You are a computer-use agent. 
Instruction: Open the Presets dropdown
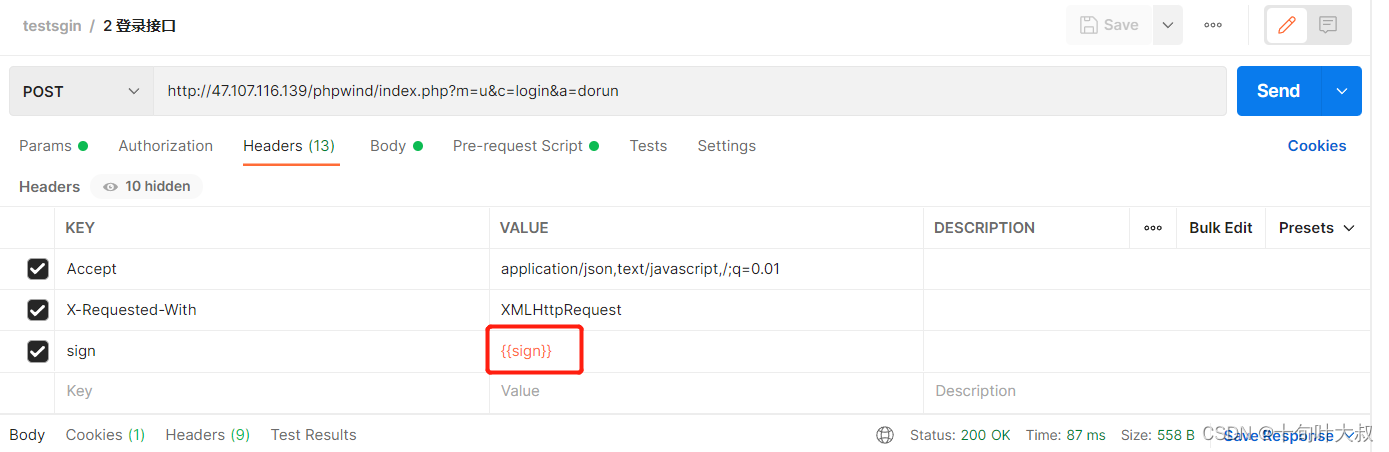pos(1316,228)
